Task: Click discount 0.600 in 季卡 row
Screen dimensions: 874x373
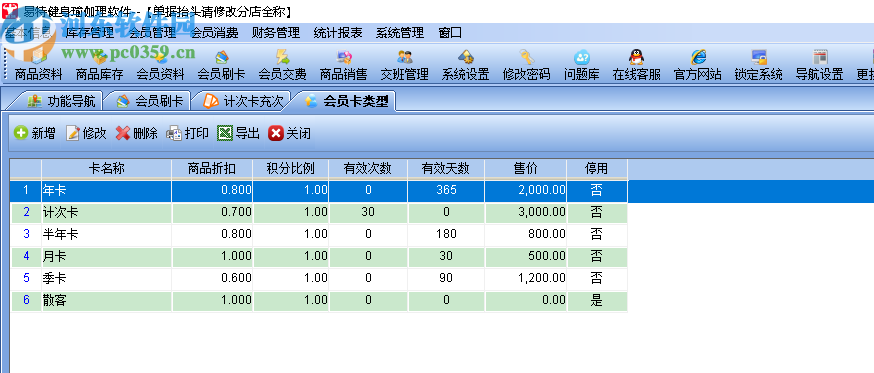Action: coord(212,278)
